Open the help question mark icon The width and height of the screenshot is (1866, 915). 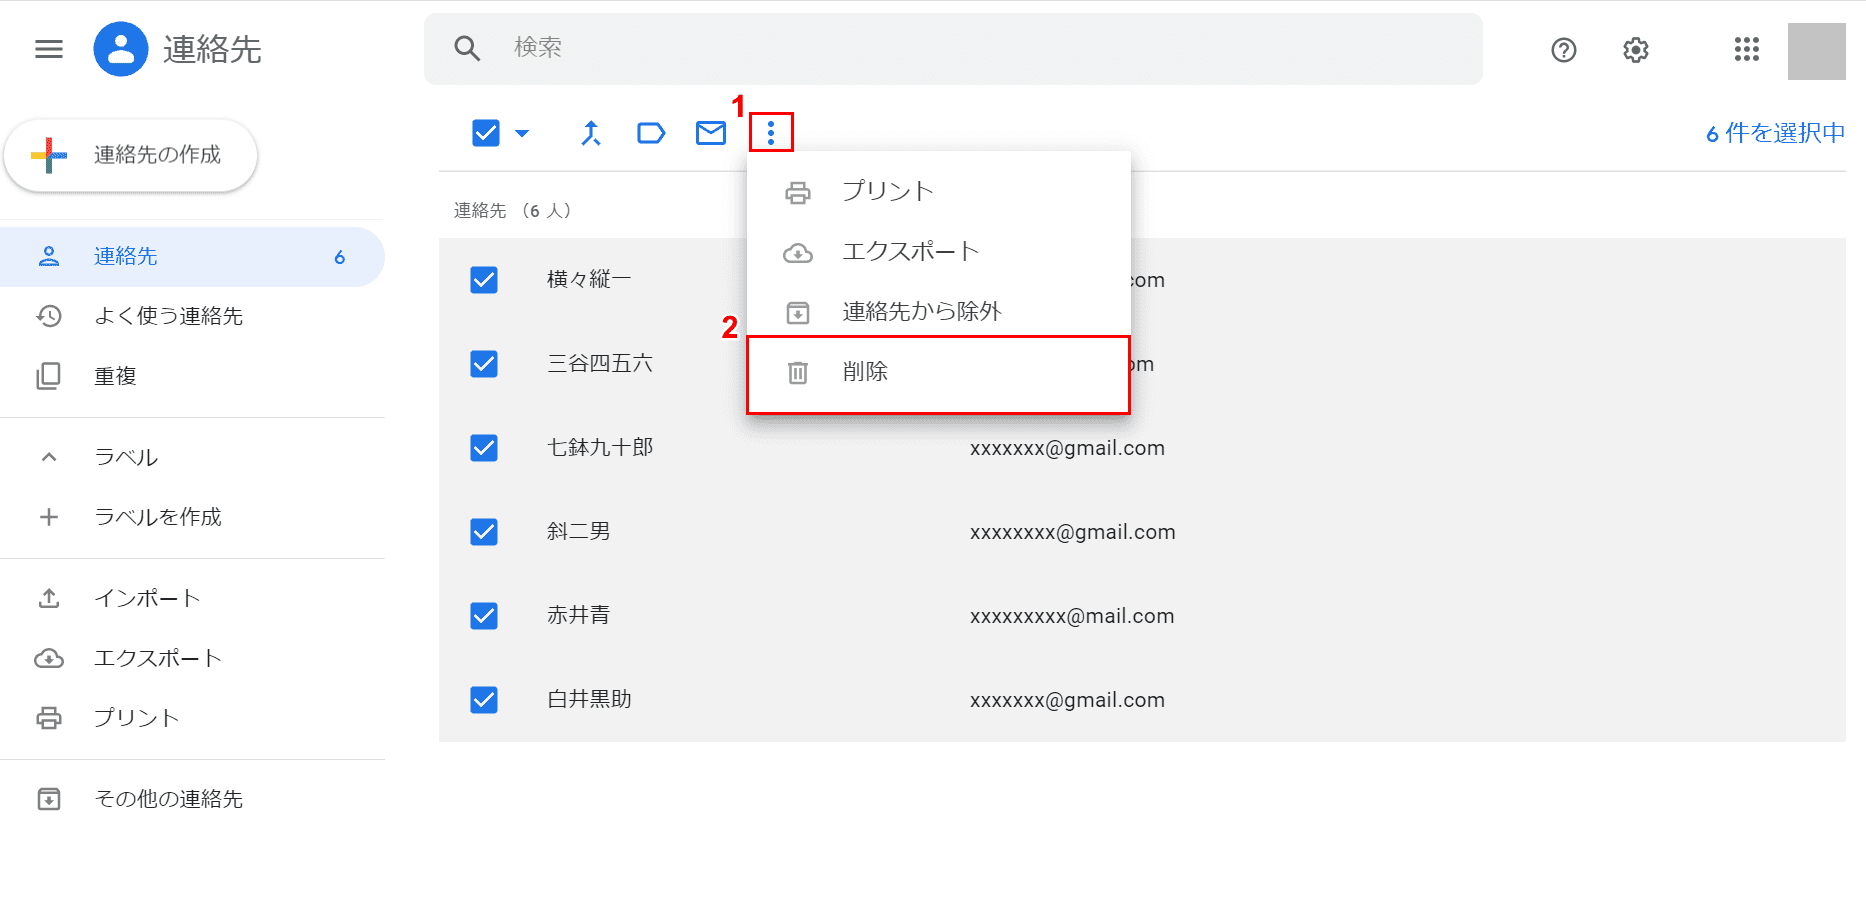pyautogui.click(x=1564, y=50)
